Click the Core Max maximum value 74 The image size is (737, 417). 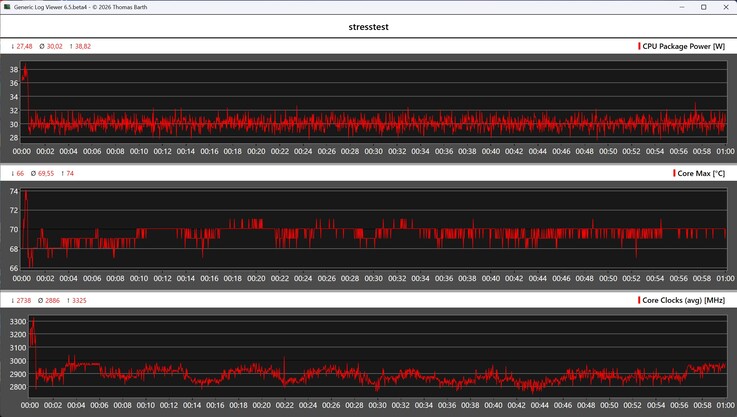[70, 173]
